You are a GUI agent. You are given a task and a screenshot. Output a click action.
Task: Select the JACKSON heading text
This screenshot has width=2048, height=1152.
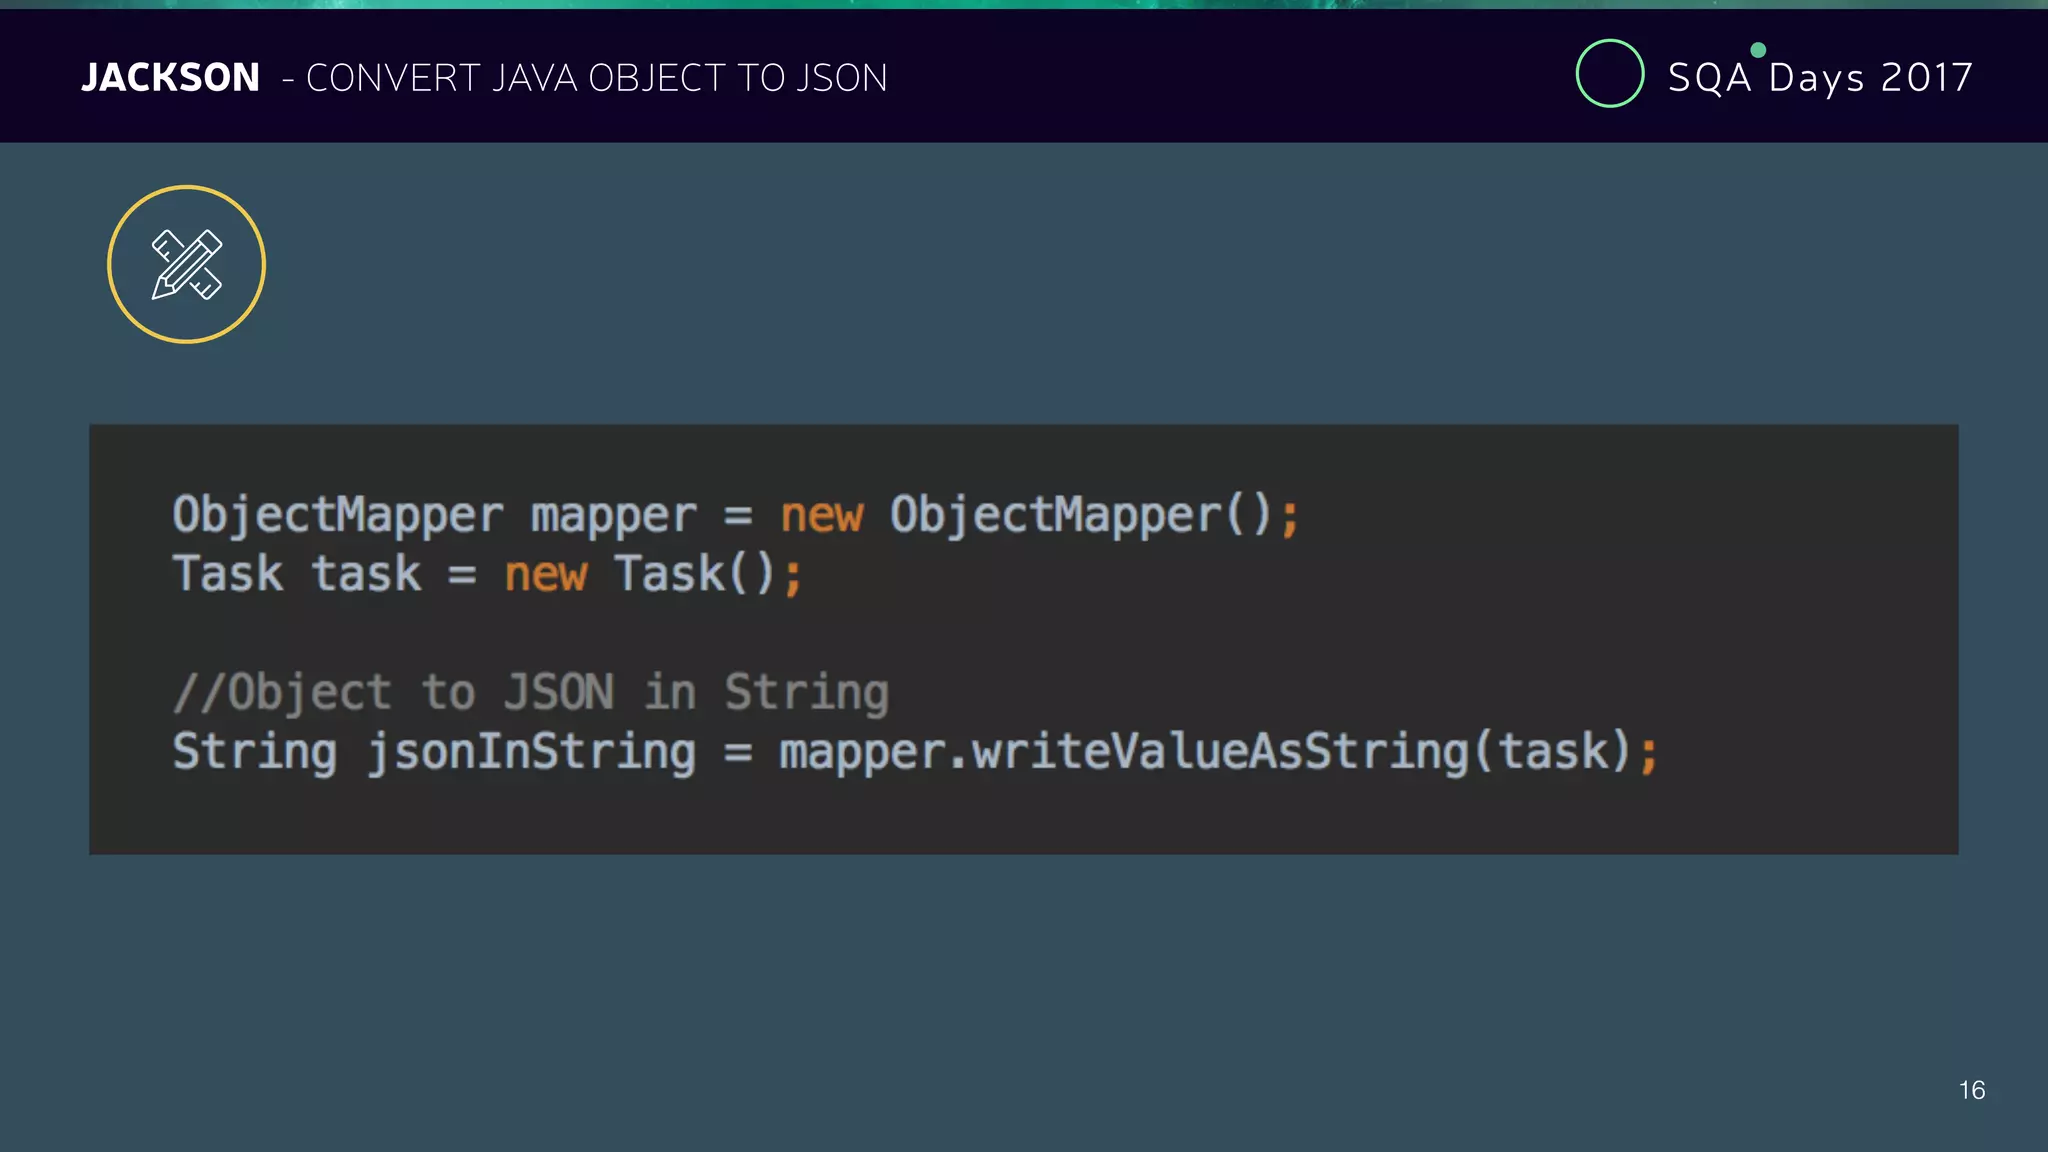(170, 77)
